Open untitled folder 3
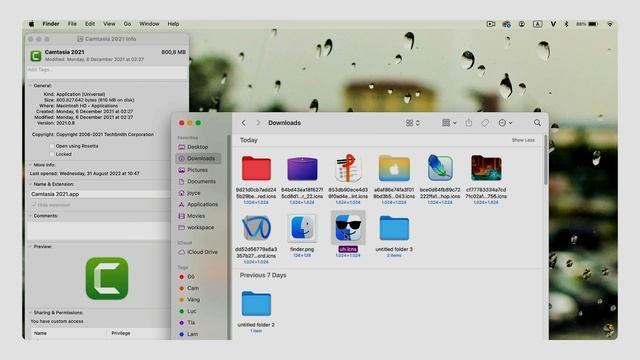Screen dimensions: 640x360 pyautogui.click(x=394, y=228)
